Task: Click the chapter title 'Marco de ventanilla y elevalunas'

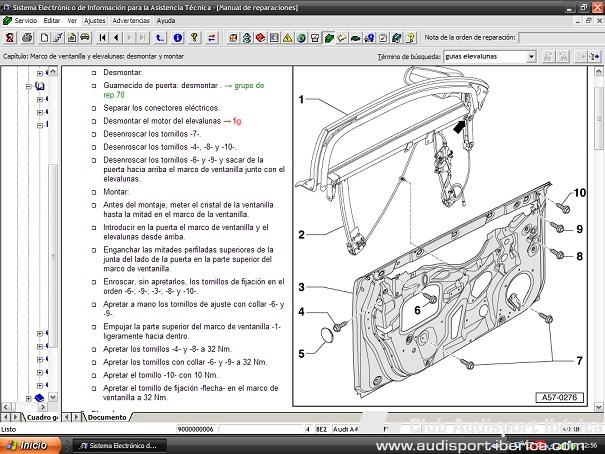Action: coord(77,56)
